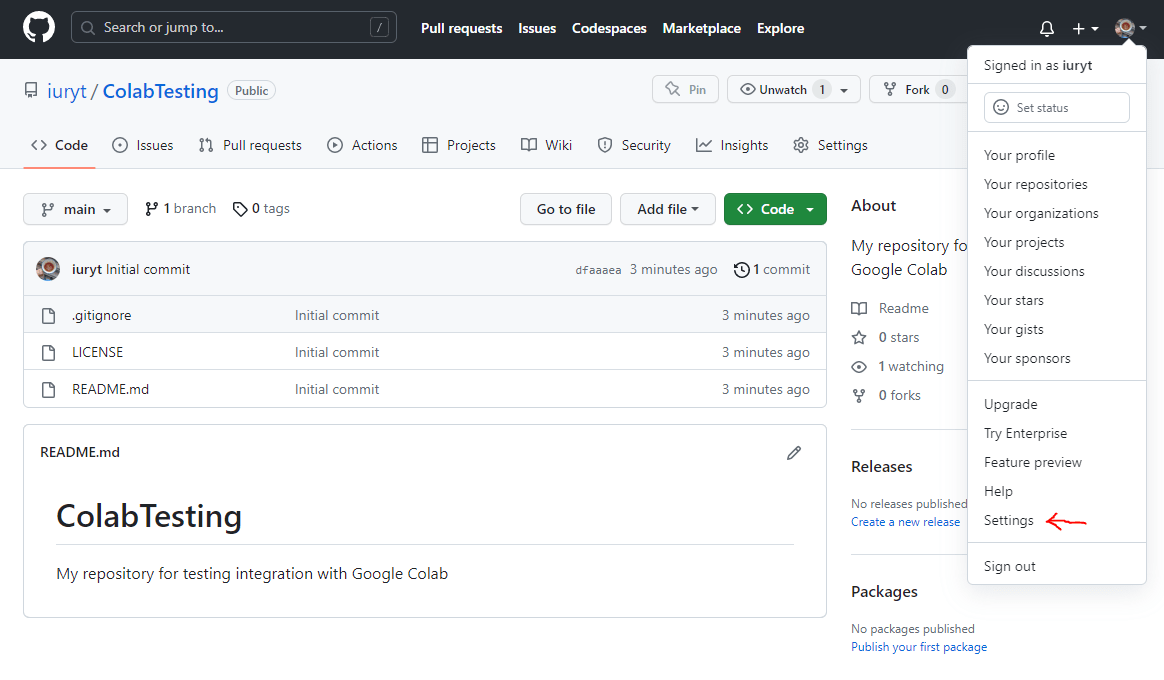The width and height of the screenshot is (1164, 680).
Task: Open the Add file dropdown
Action: tap(667, 209)
